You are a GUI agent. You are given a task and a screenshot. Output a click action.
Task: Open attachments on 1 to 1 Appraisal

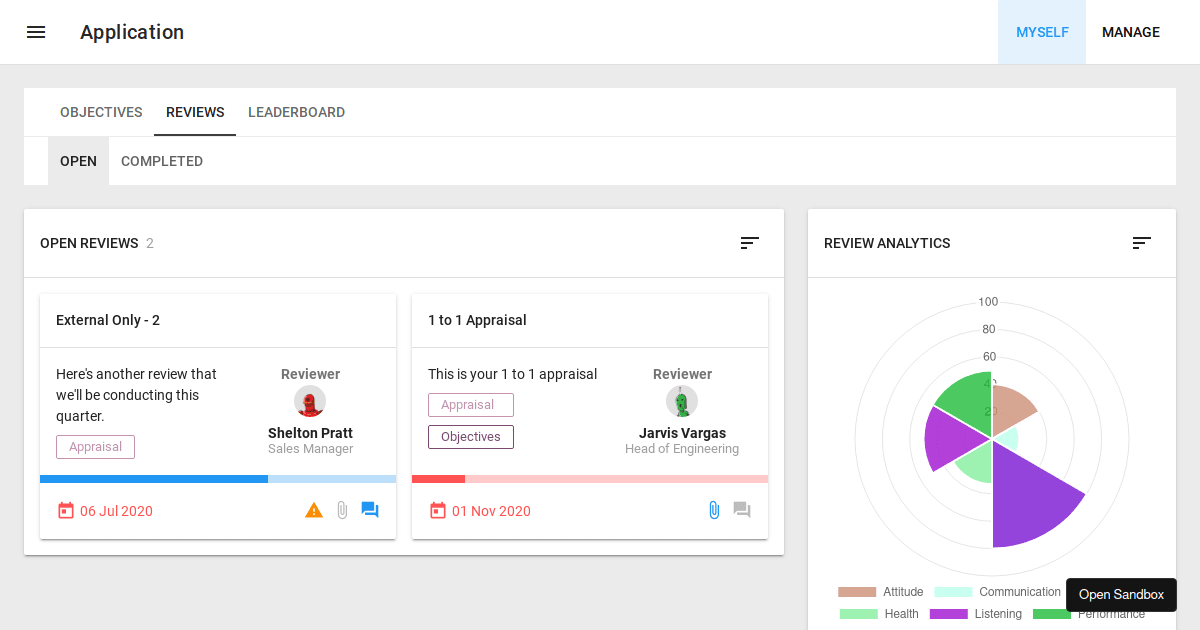coord(713,509)
